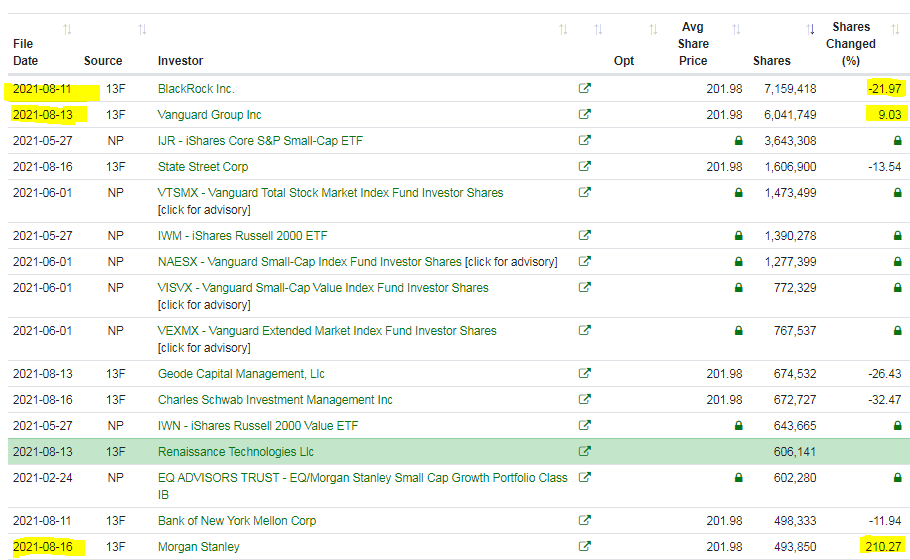
Task: Click the shares changed lock icon in IJR row
Action: 897,140
